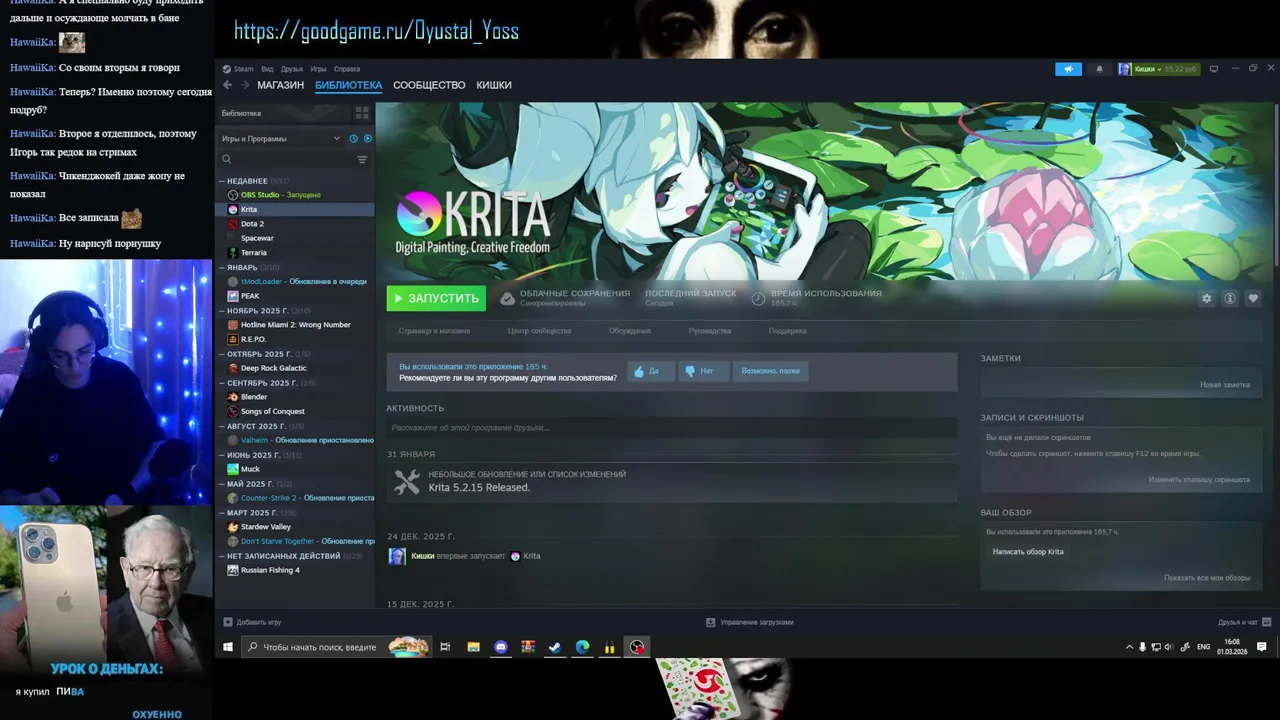Select Stardew Valley in the library
The image size is (1280, 720).
pos(295,527)
